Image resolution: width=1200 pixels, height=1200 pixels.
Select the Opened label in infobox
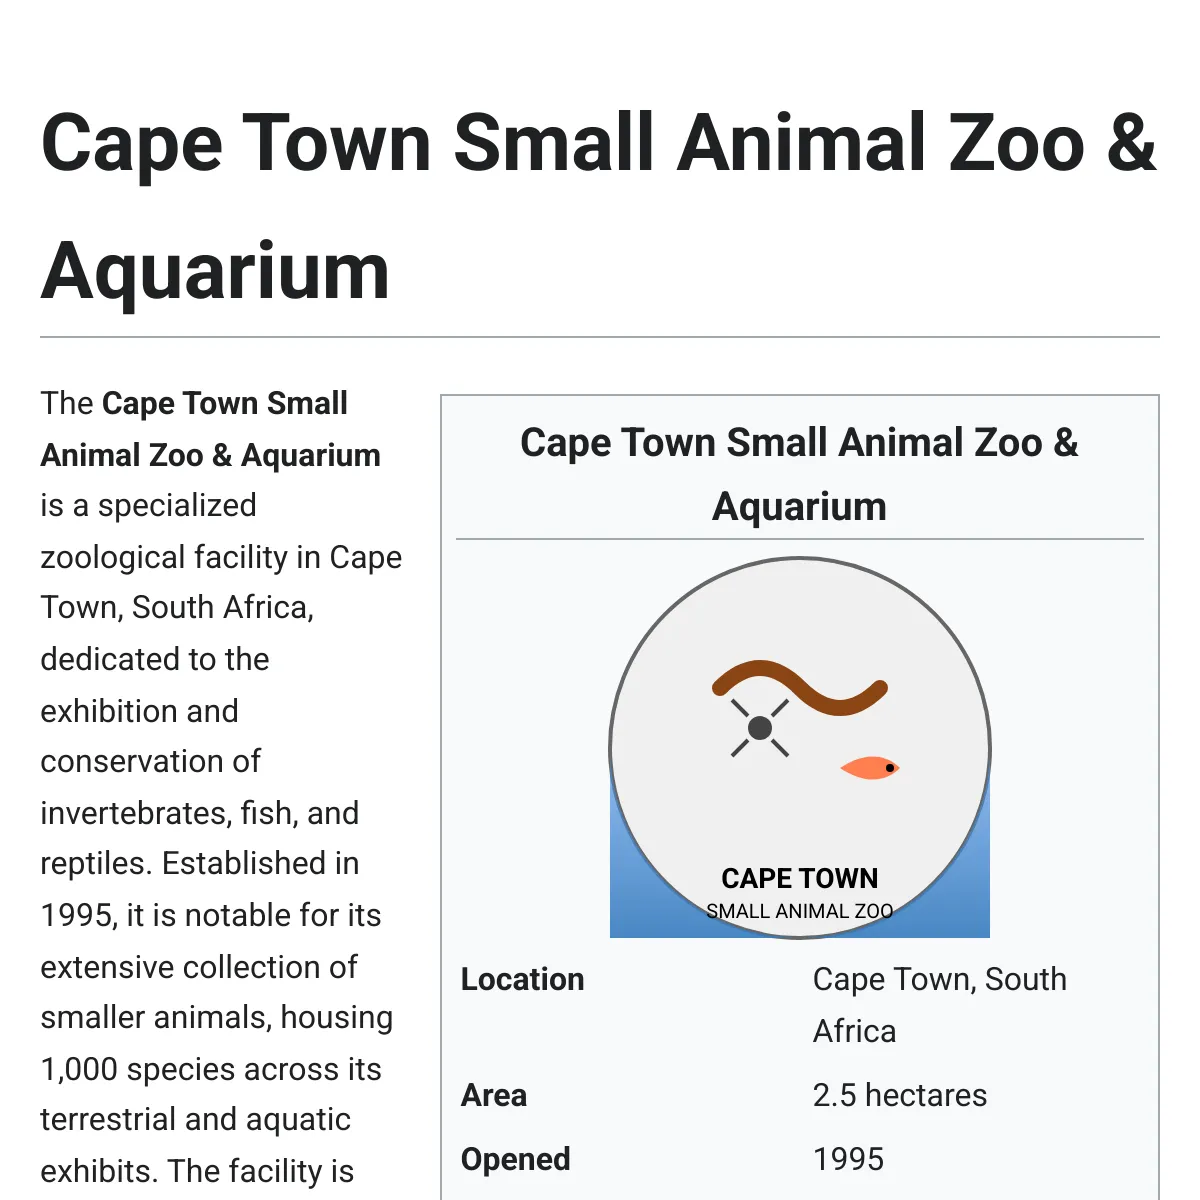coord(516,1159)
